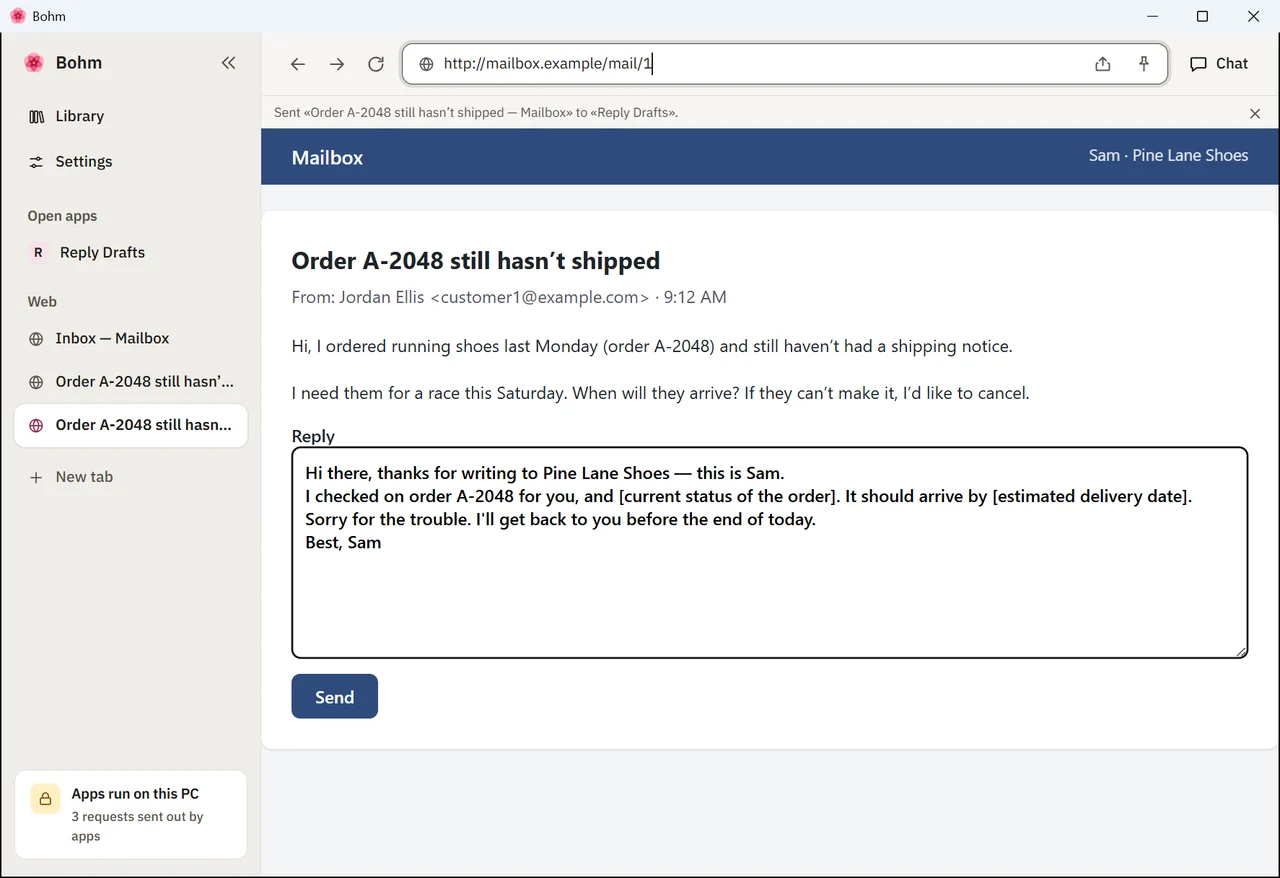1280x878 pixels.
Task: Open the Library section
Action: 131,116
